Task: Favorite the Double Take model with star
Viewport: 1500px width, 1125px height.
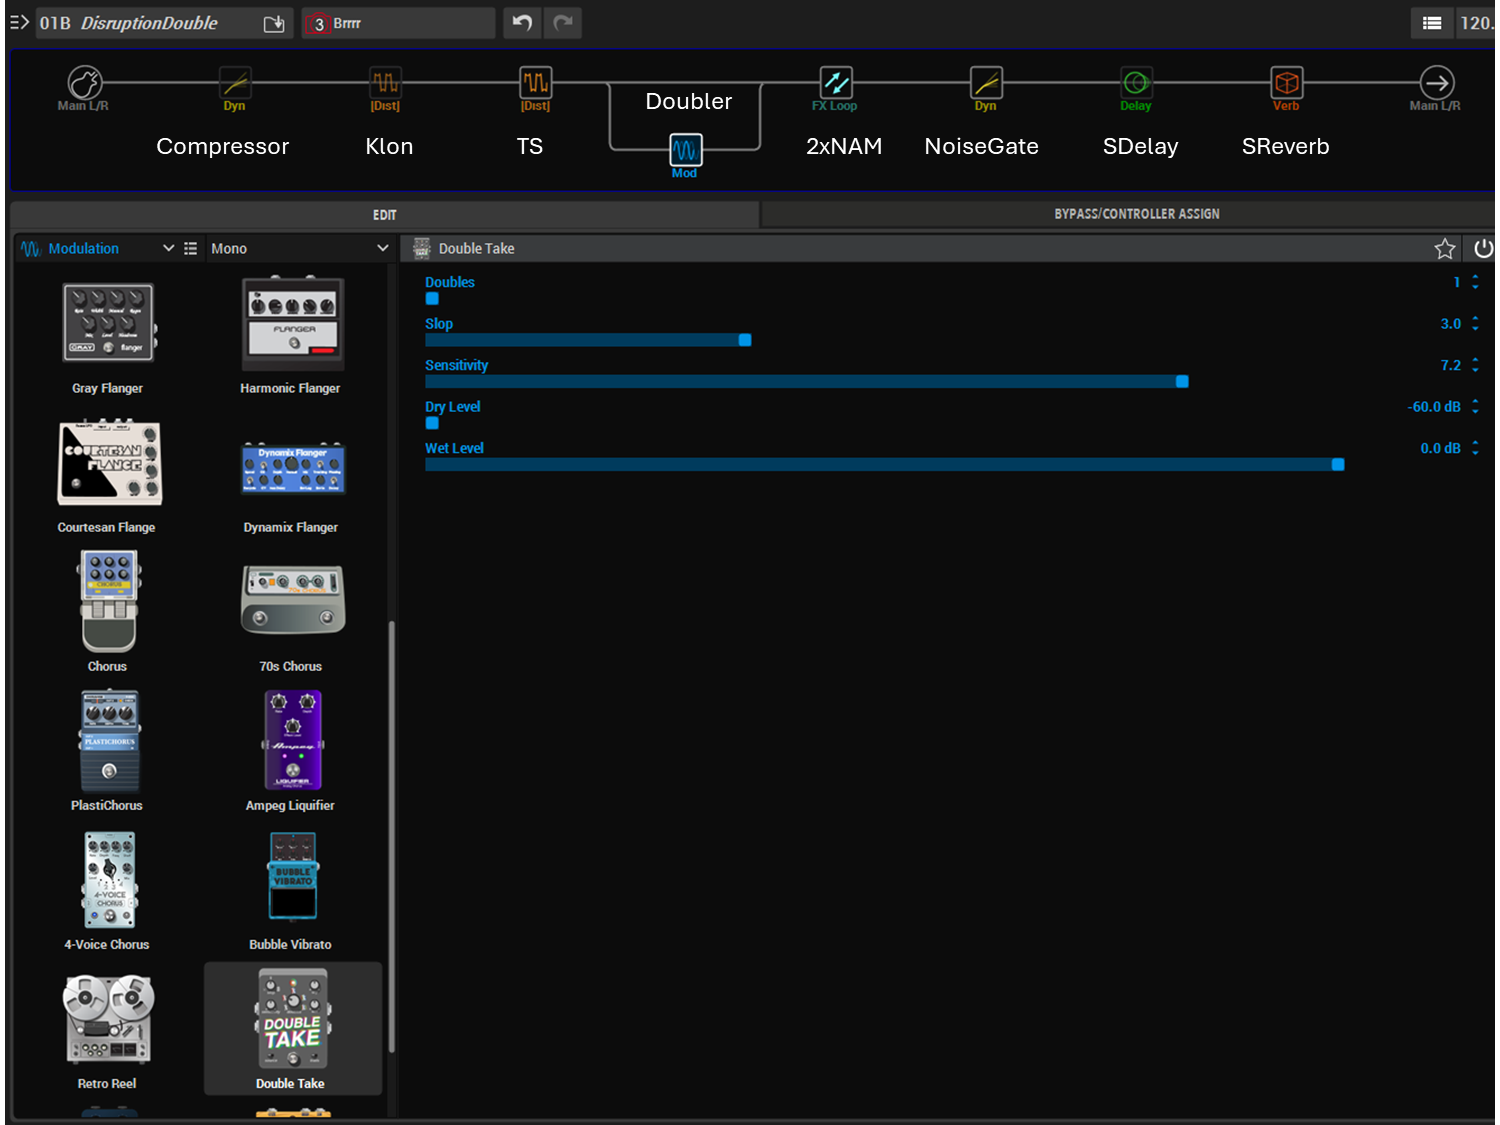Action: click(1444, 248)
